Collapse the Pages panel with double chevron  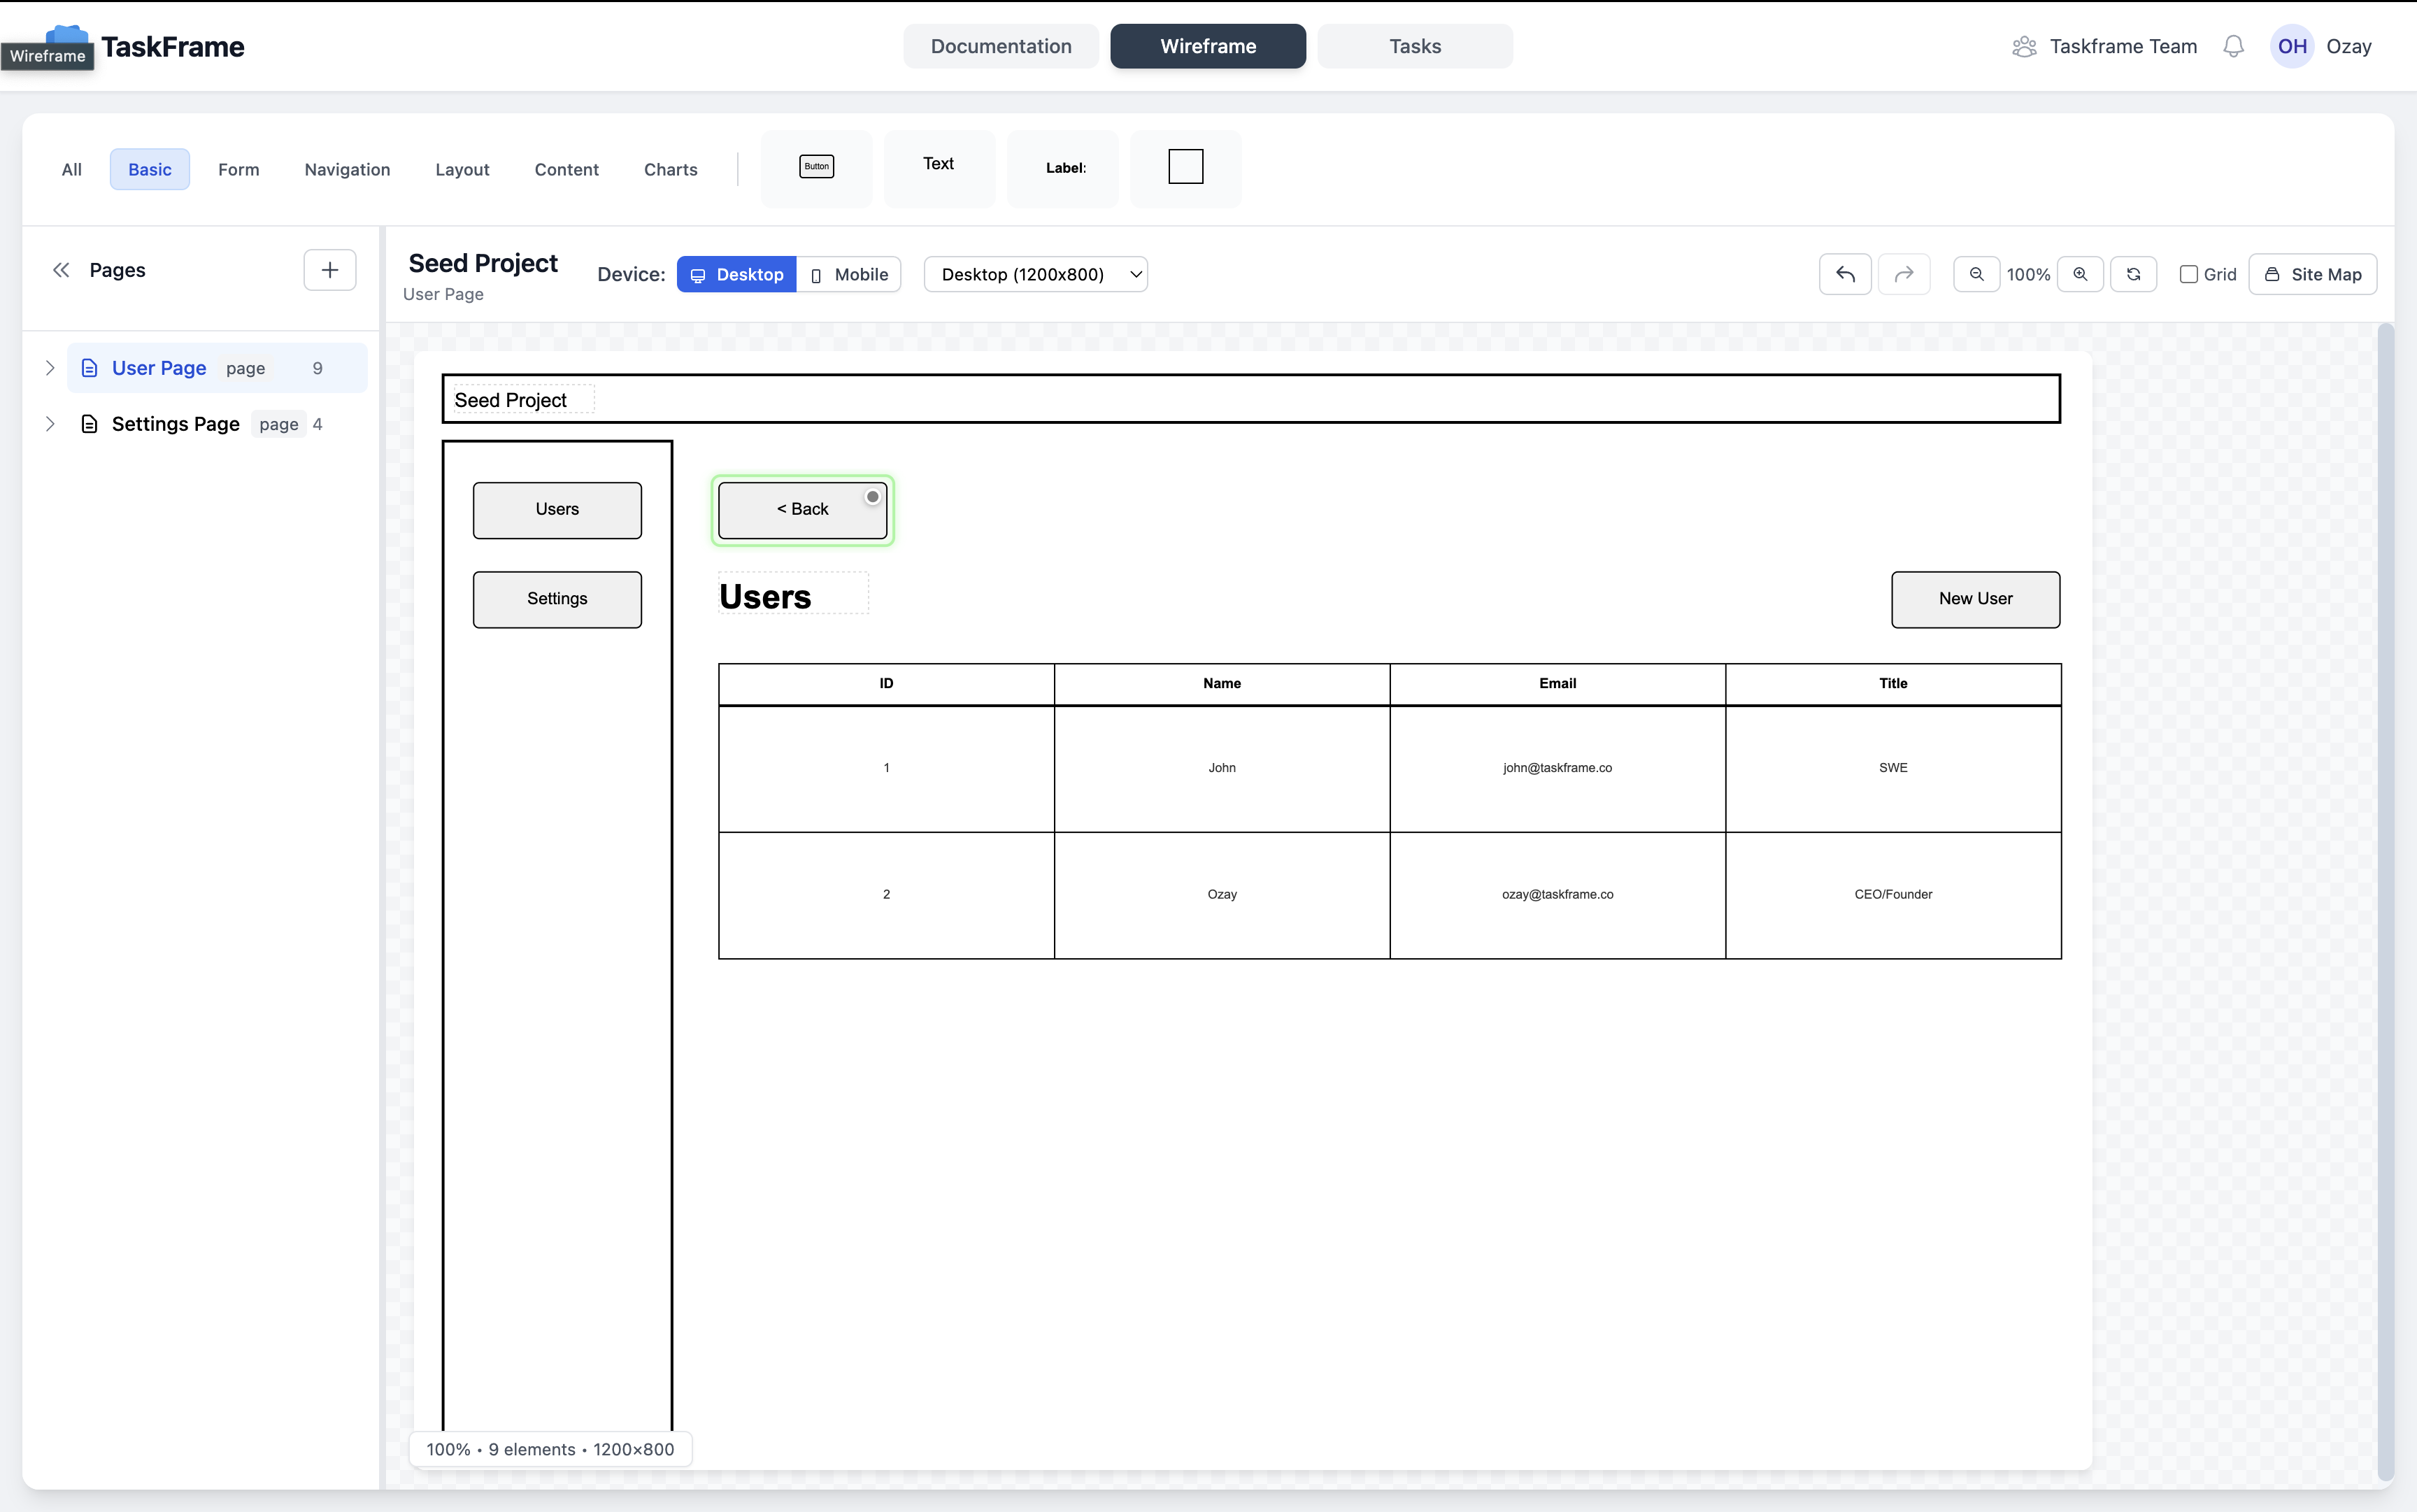click(x=61, y=270)
